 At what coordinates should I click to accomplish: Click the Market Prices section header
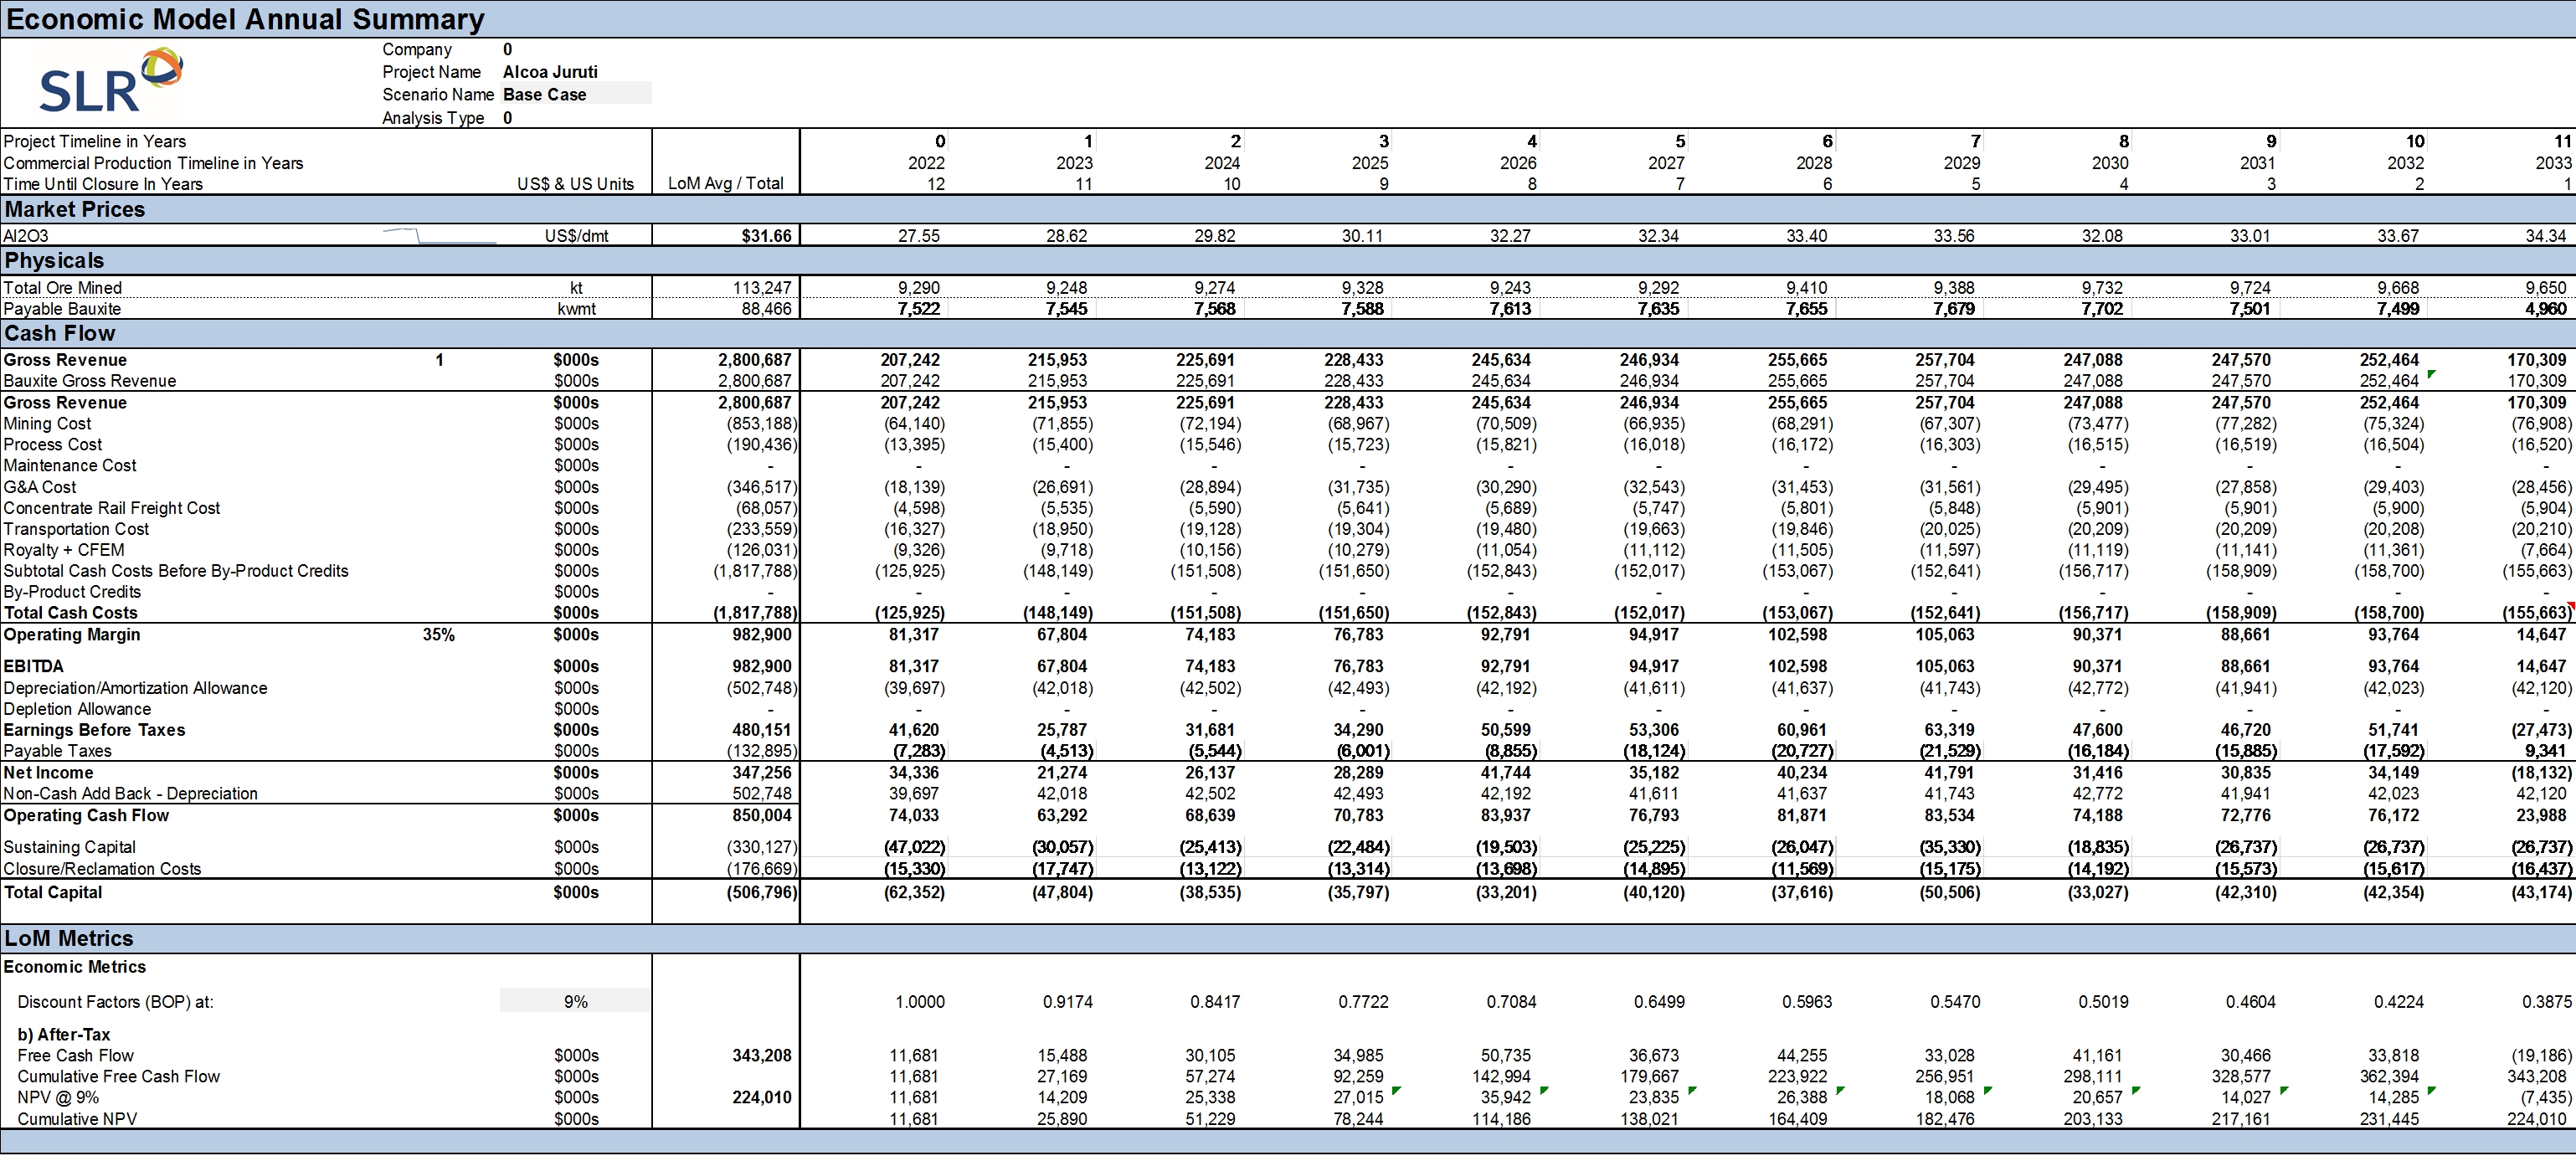click(x=75, y=210)
